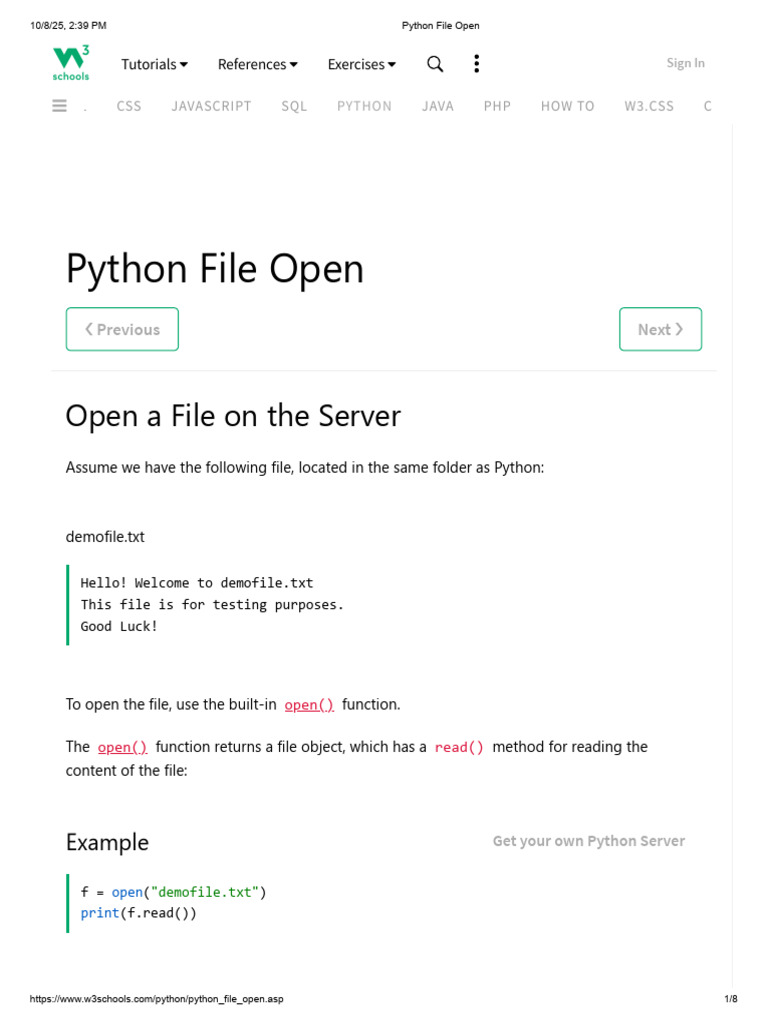The width and height of the screenshot is (768, 1024).
Task: Click Get your own Python Server
Action: [x=588, y=841]
